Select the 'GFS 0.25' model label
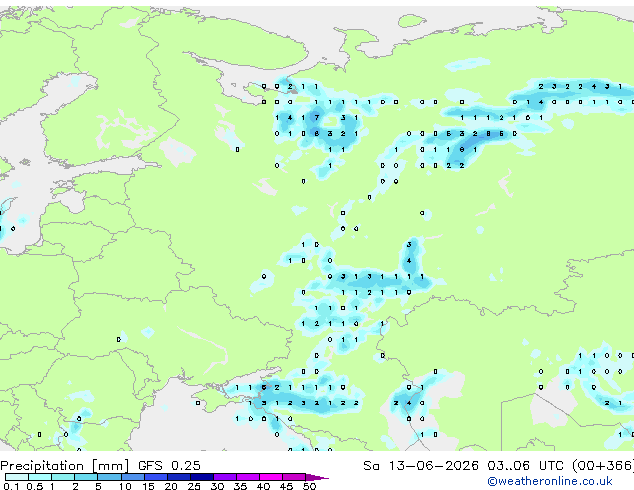Screen dimensions: 634x490 click(x=169, y=466)
